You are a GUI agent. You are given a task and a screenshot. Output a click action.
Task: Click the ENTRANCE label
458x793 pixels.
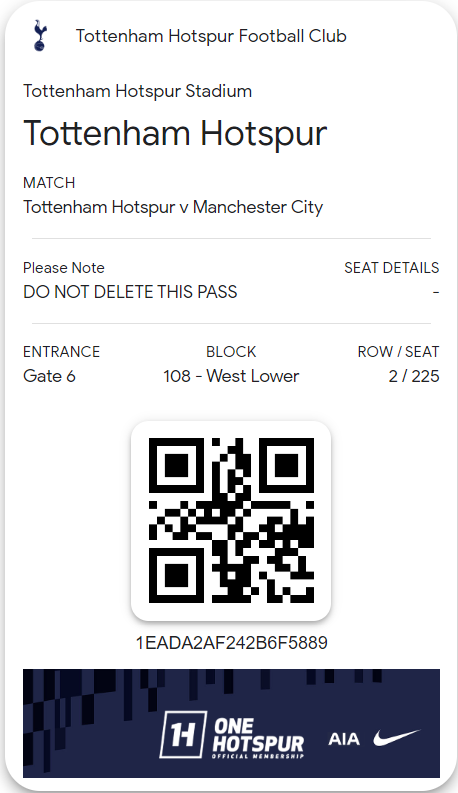62,351
